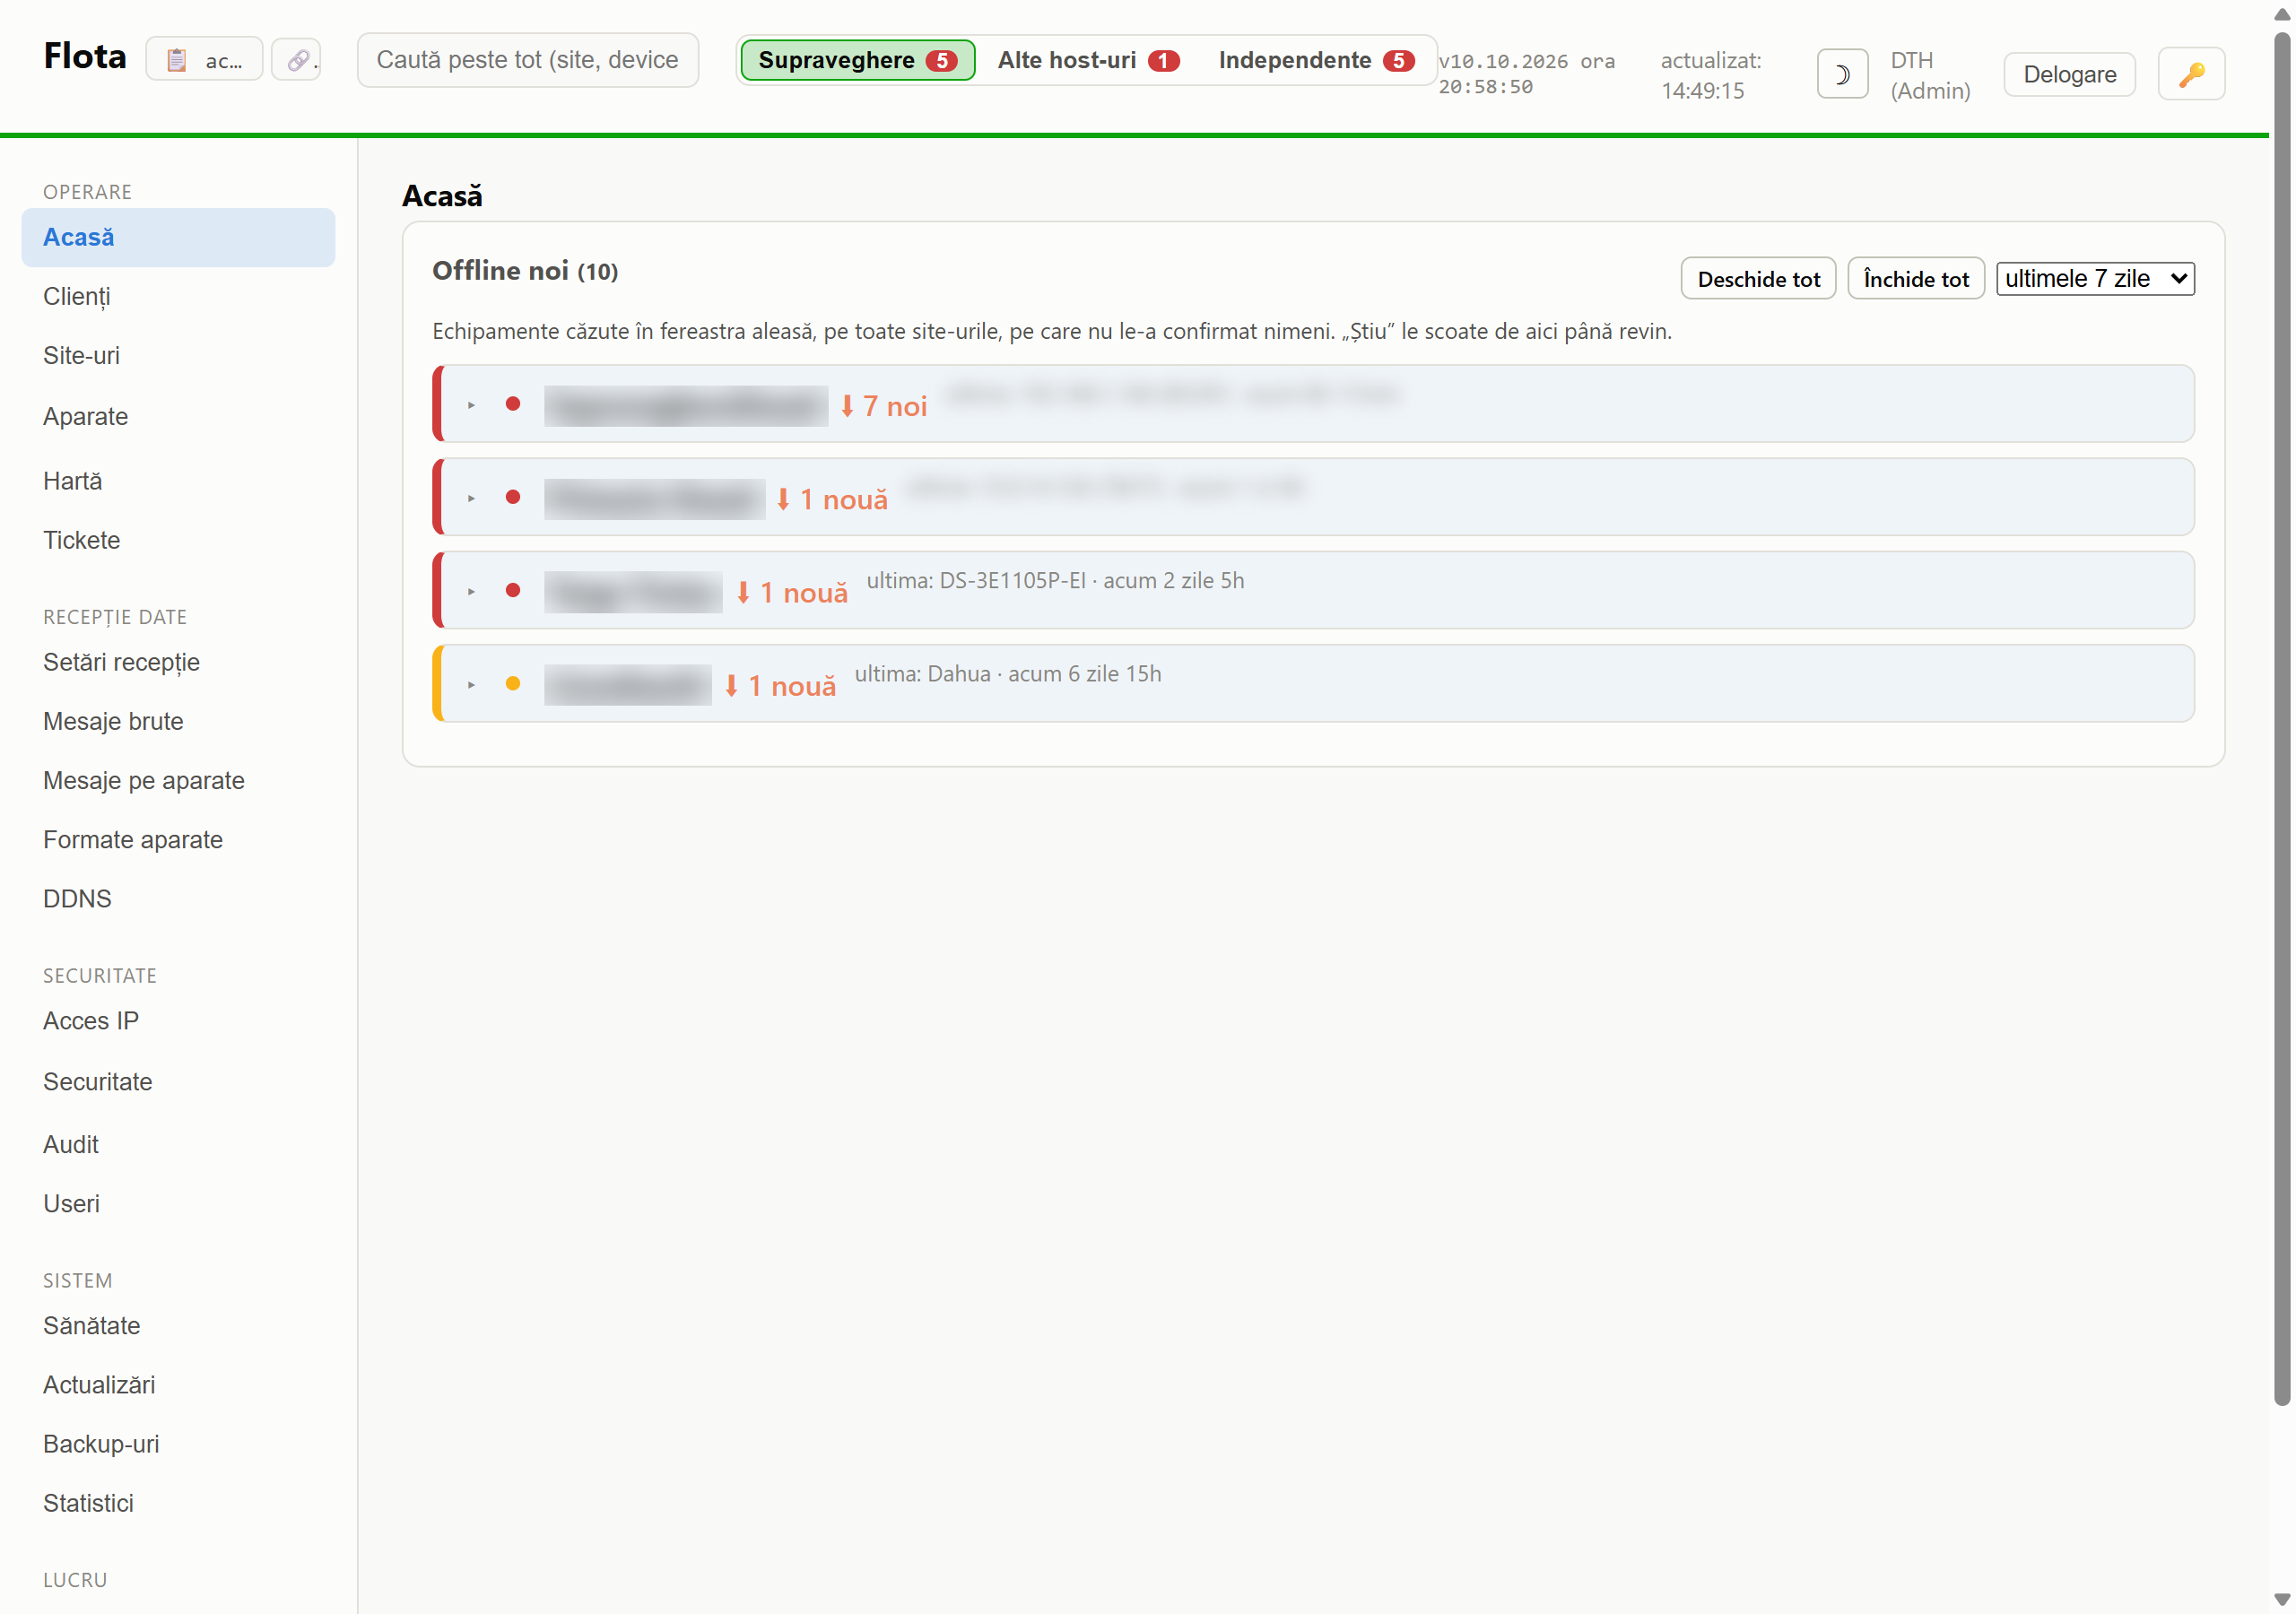2296x1614 pixels.
Task: Open DDNS page
Action: (178, 898)
